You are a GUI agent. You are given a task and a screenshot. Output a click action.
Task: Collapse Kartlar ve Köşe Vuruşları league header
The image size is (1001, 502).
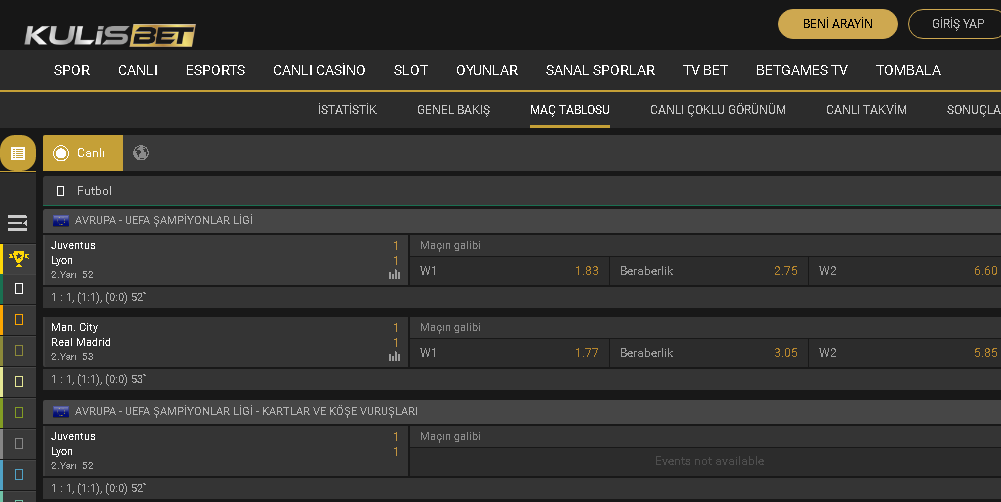click(522, 411)
